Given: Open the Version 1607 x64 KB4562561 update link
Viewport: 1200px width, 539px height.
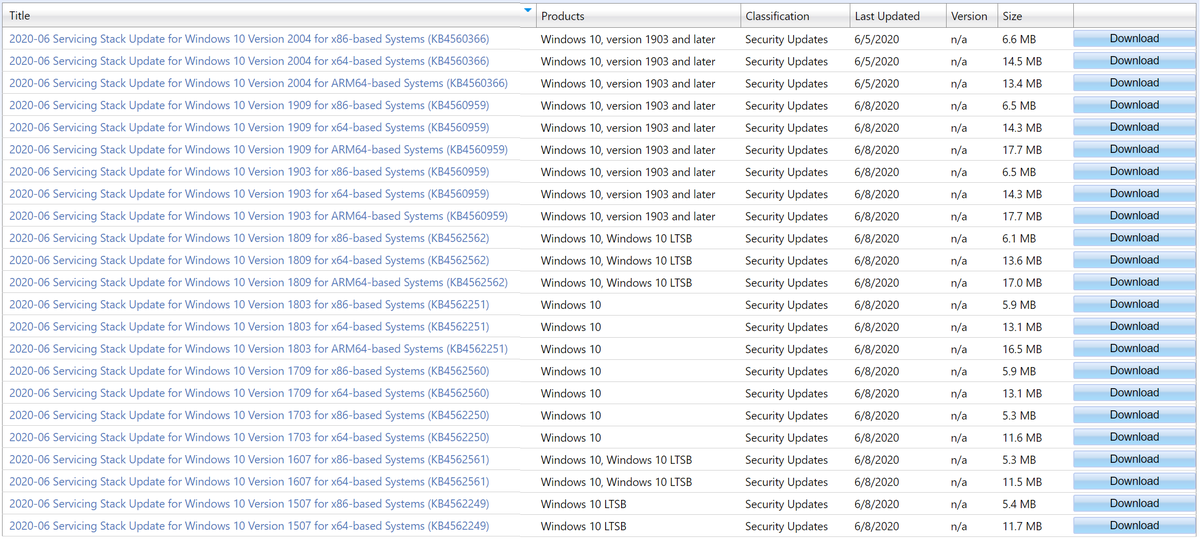Looking at the screenshot, I should click(249, 482).
